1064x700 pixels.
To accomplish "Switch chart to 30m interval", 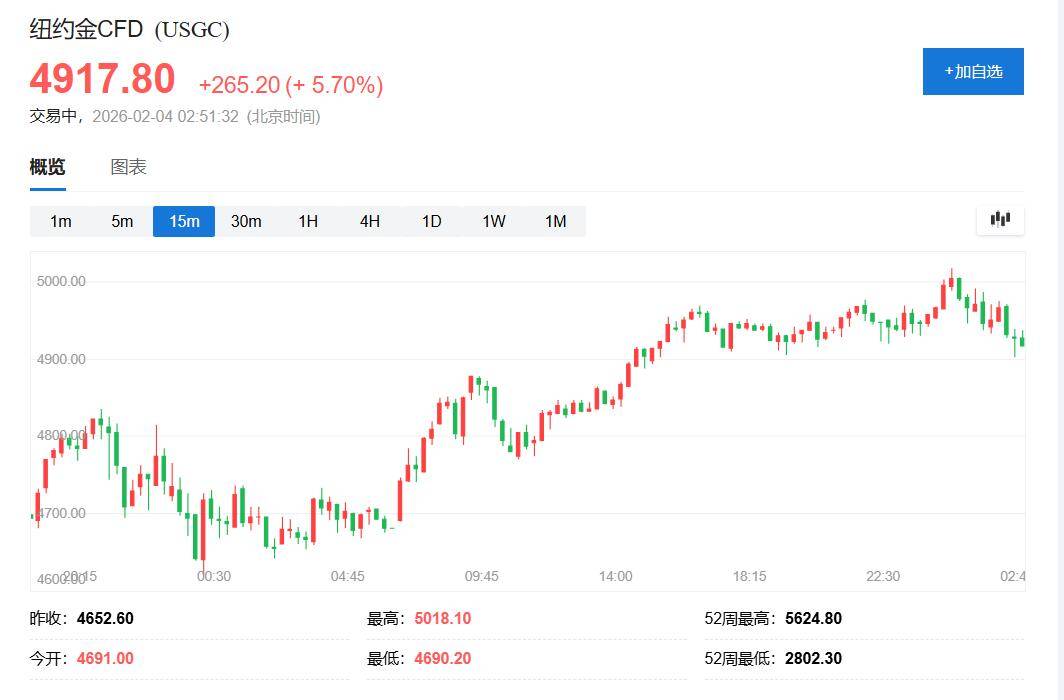I will pos(246,221).
